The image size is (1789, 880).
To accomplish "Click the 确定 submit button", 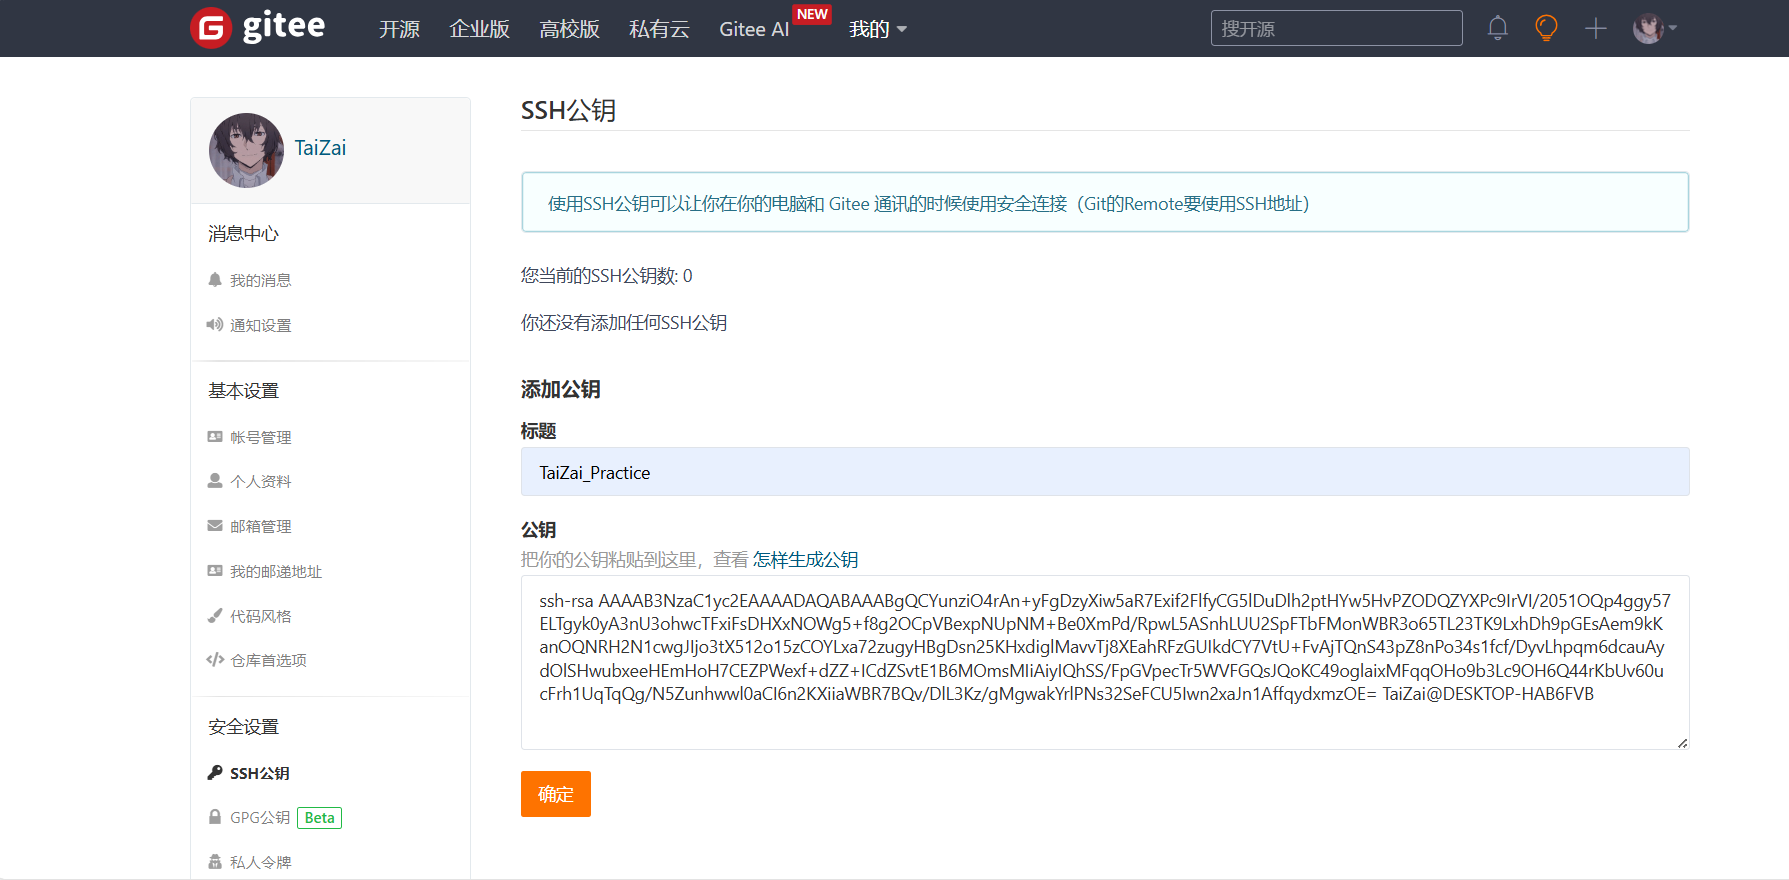I will pyautogui.click(x=556, y=794).
